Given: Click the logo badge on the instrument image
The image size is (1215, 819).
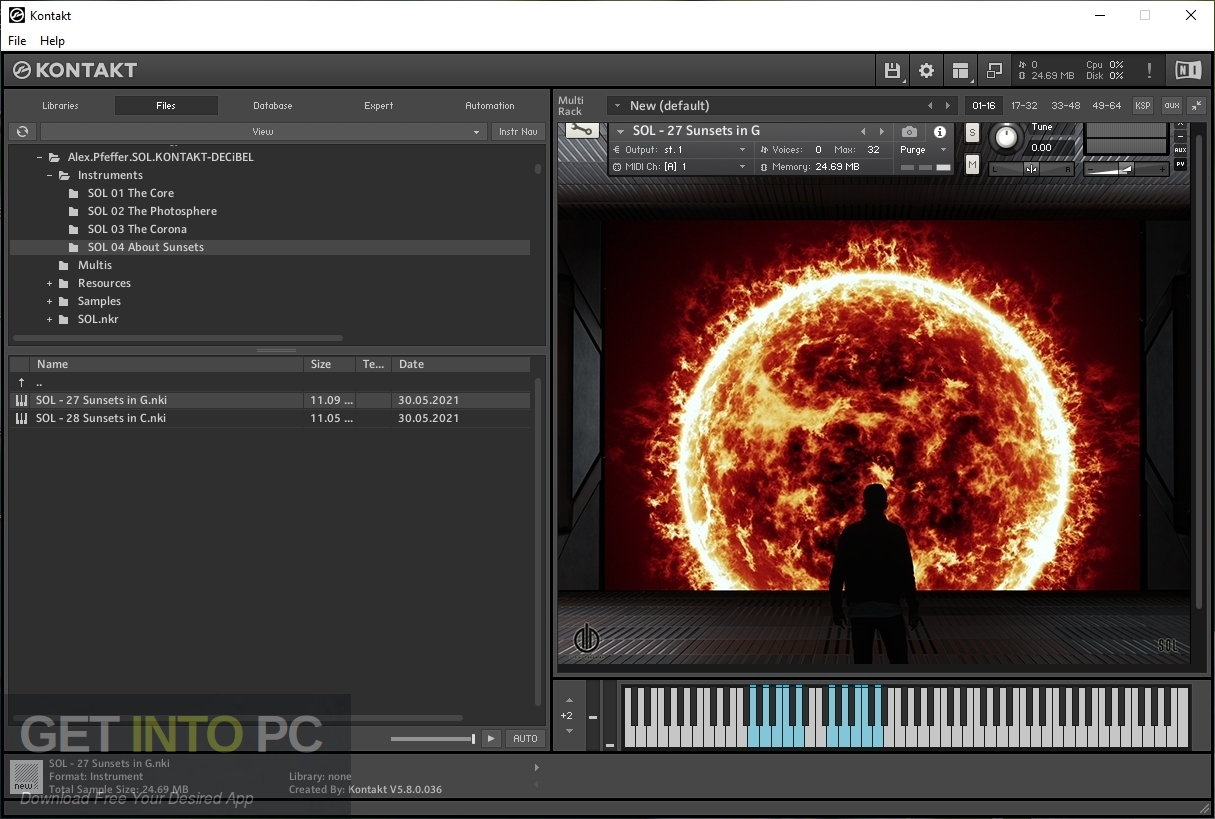Looking at the screenshot, I should pos(587,640).
